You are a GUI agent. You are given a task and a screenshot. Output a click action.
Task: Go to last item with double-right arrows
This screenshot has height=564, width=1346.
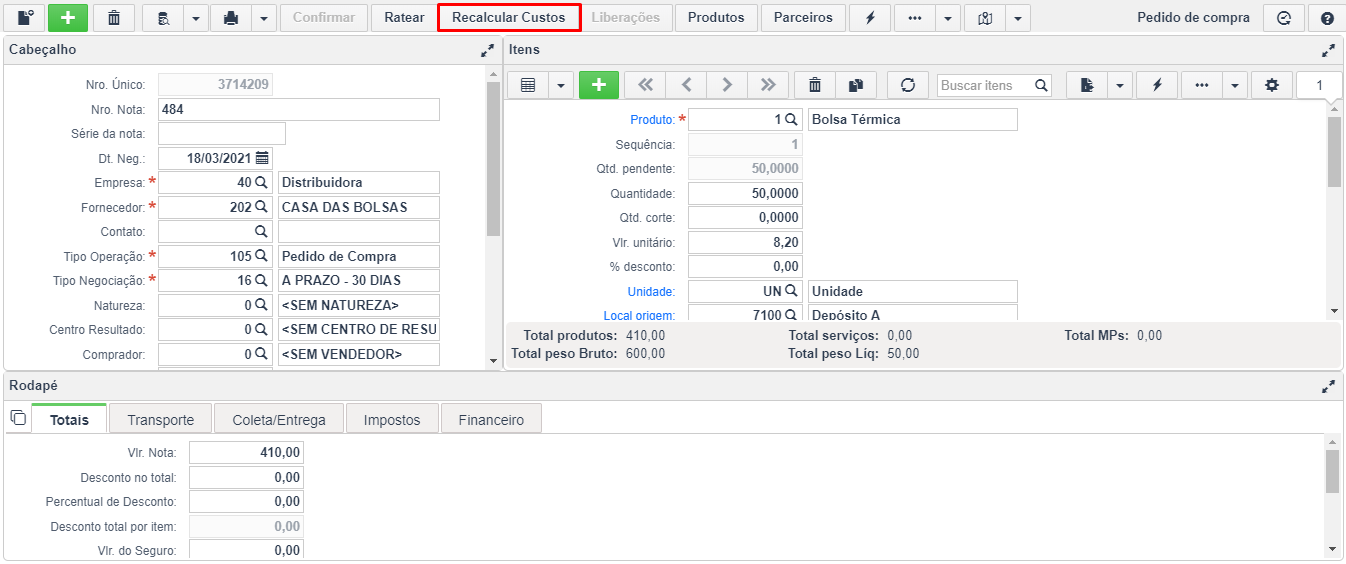tap(768, 85)
